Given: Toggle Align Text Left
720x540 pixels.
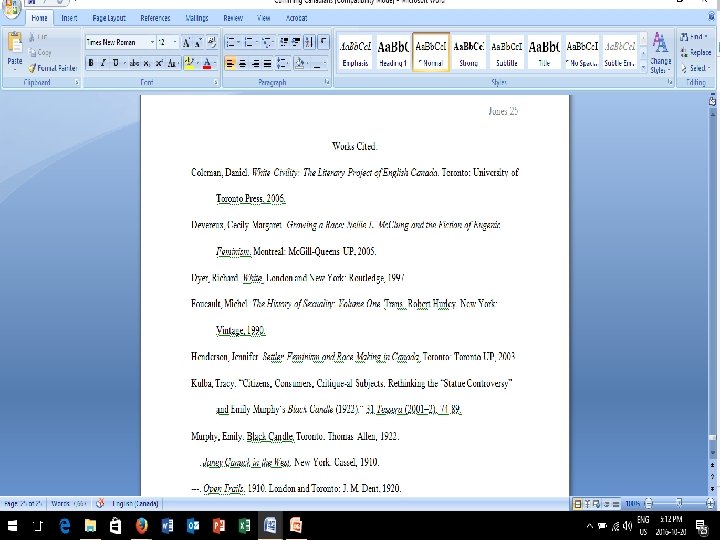Looking at the screenshot, I should coord(230,63).
